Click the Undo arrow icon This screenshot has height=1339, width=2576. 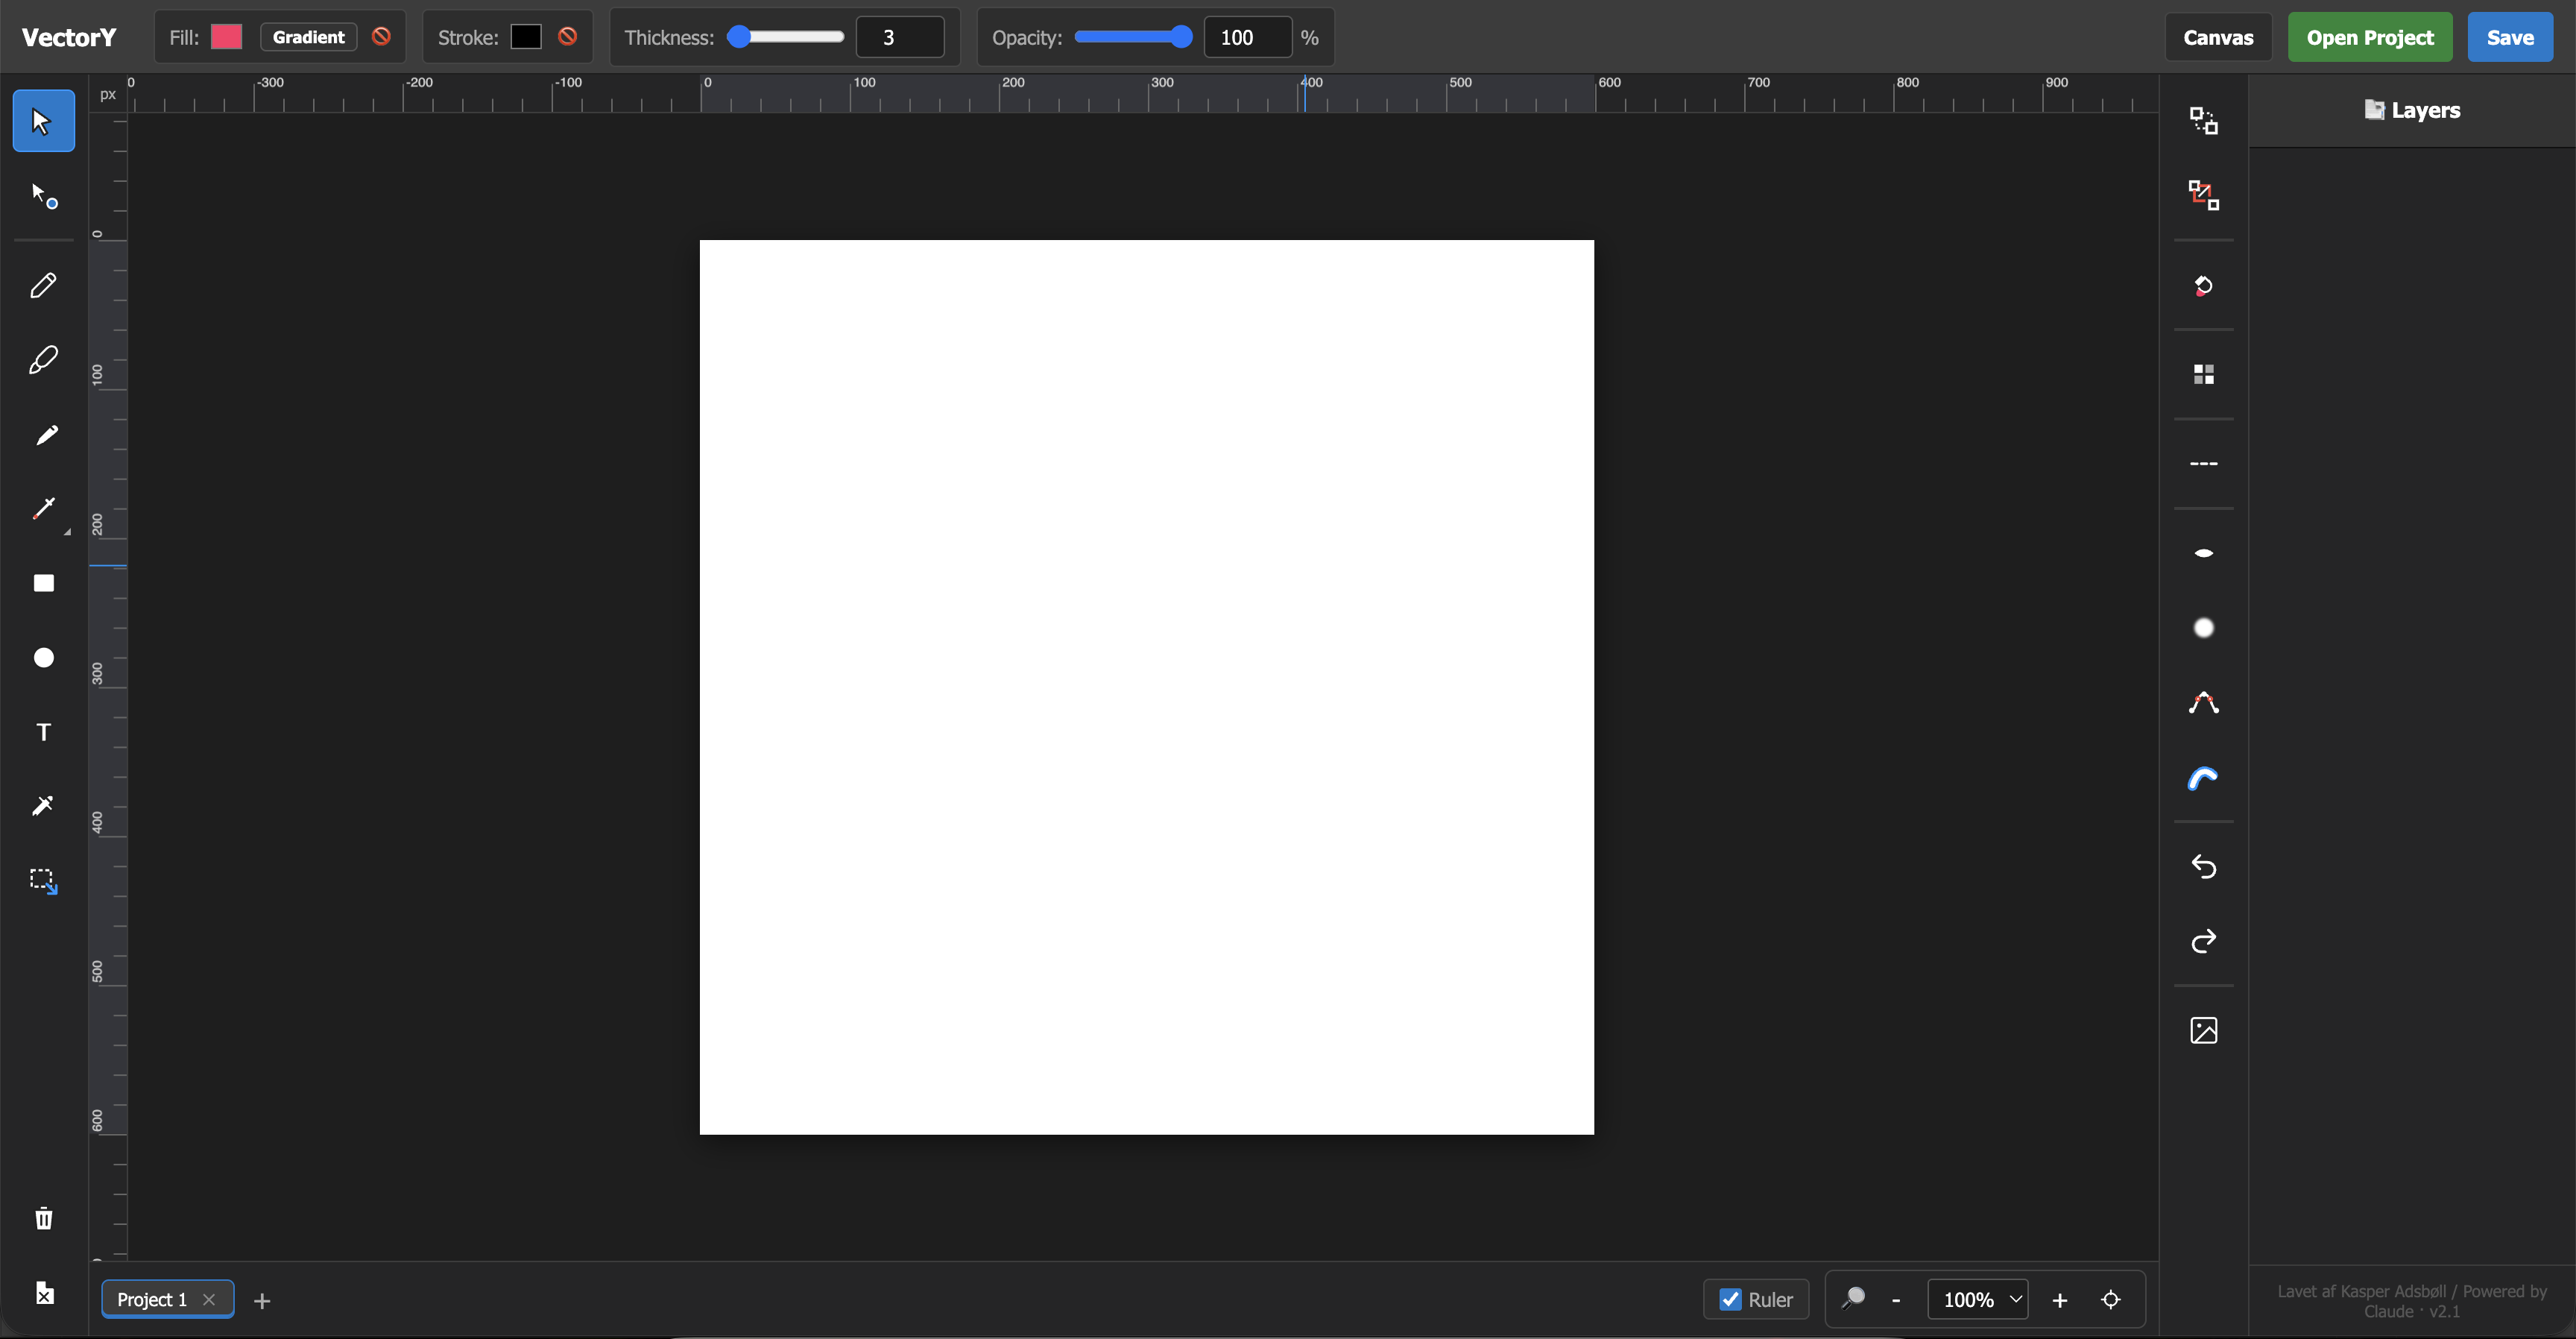2203,866
